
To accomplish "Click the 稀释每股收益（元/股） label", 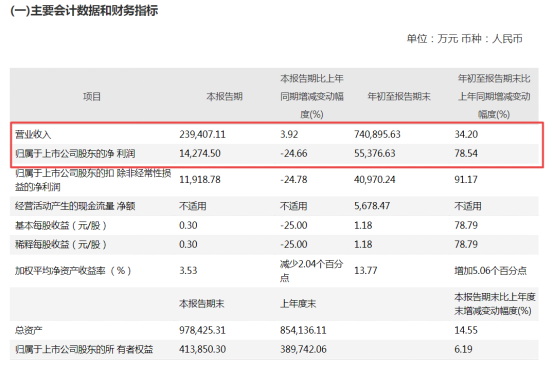I will (x=61, y=244).
